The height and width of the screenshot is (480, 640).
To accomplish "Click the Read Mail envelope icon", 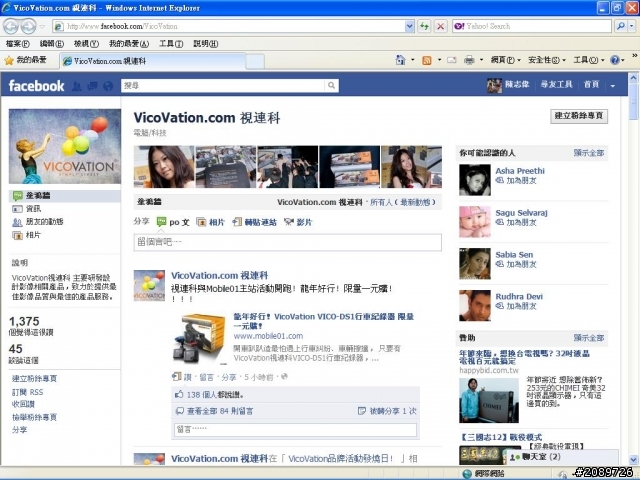I will (451, 60).
